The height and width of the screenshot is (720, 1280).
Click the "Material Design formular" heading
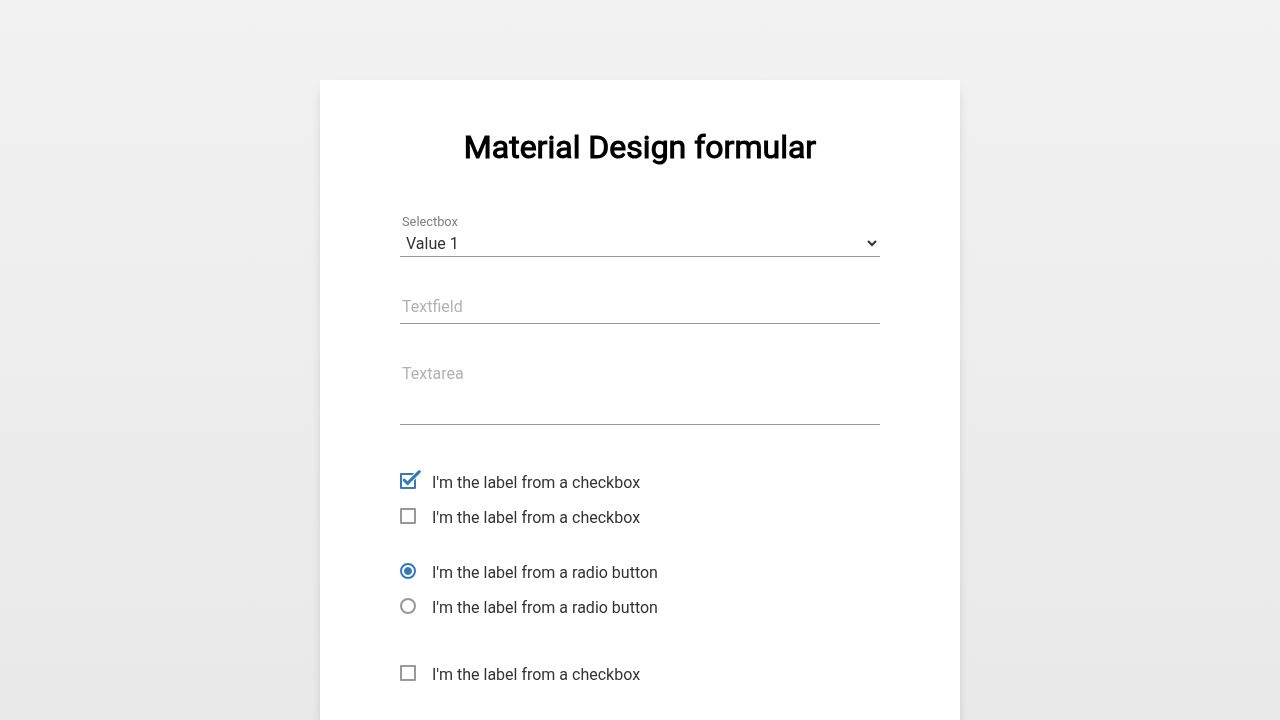pyautogui.click(x=639, y=147)
